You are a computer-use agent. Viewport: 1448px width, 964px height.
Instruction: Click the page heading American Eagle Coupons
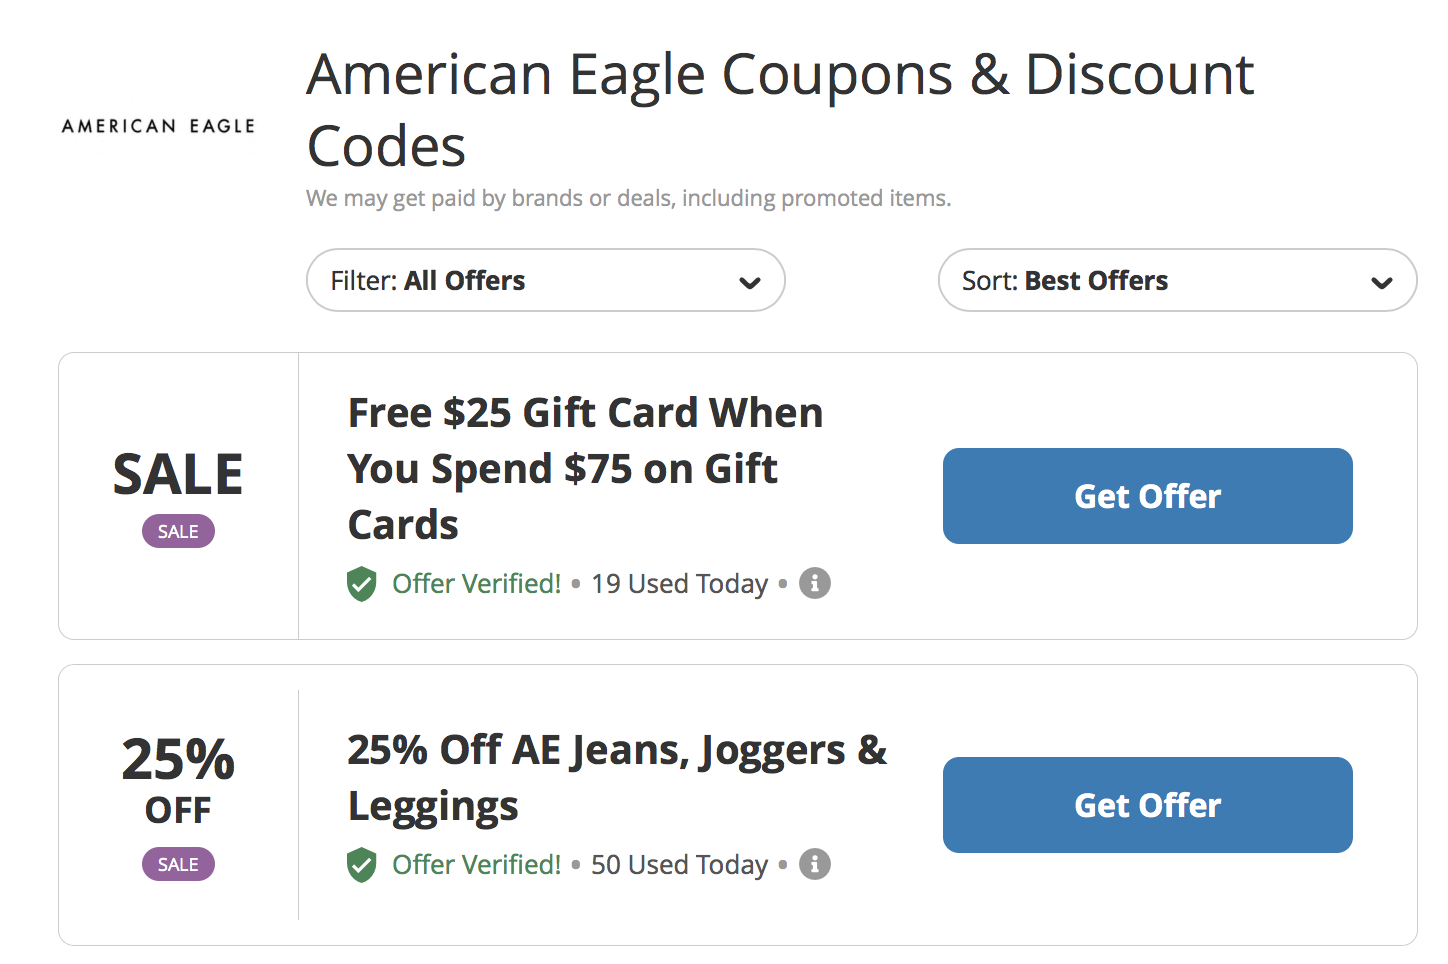pos(779,108)
